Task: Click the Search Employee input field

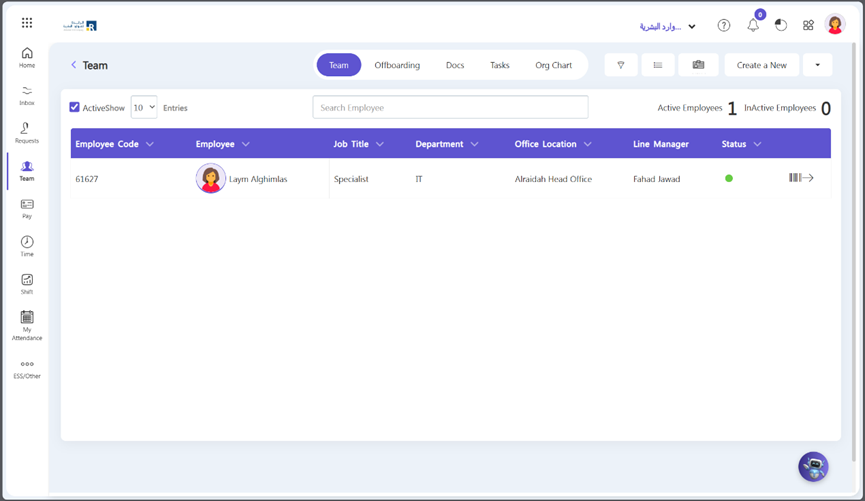Action: (x=450, y=107)
